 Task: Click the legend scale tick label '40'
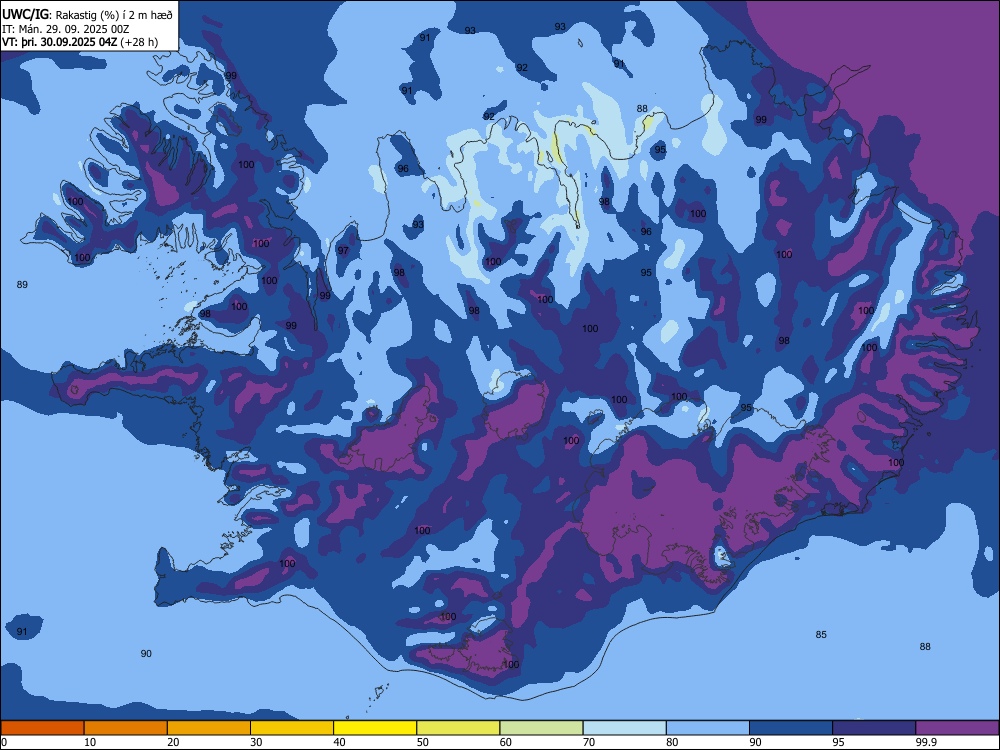tap(339, 742)
